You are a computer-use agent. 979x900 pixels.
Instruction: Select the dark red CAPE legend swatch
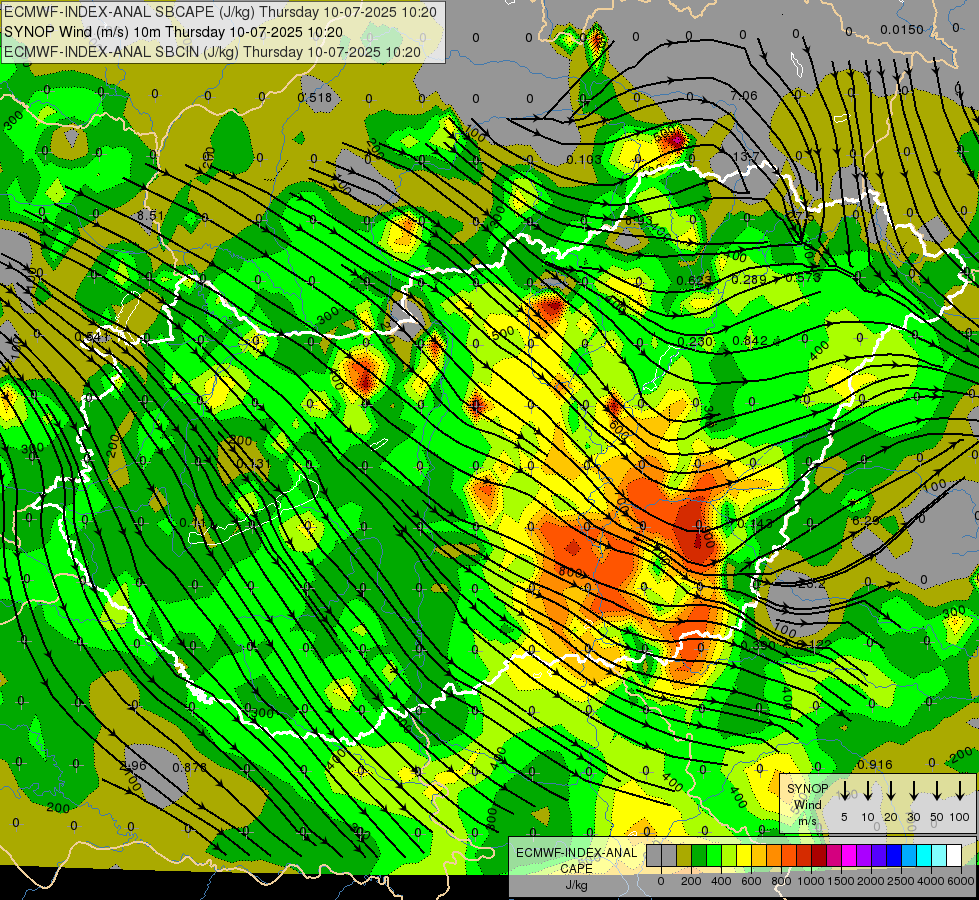coord(819,855)
